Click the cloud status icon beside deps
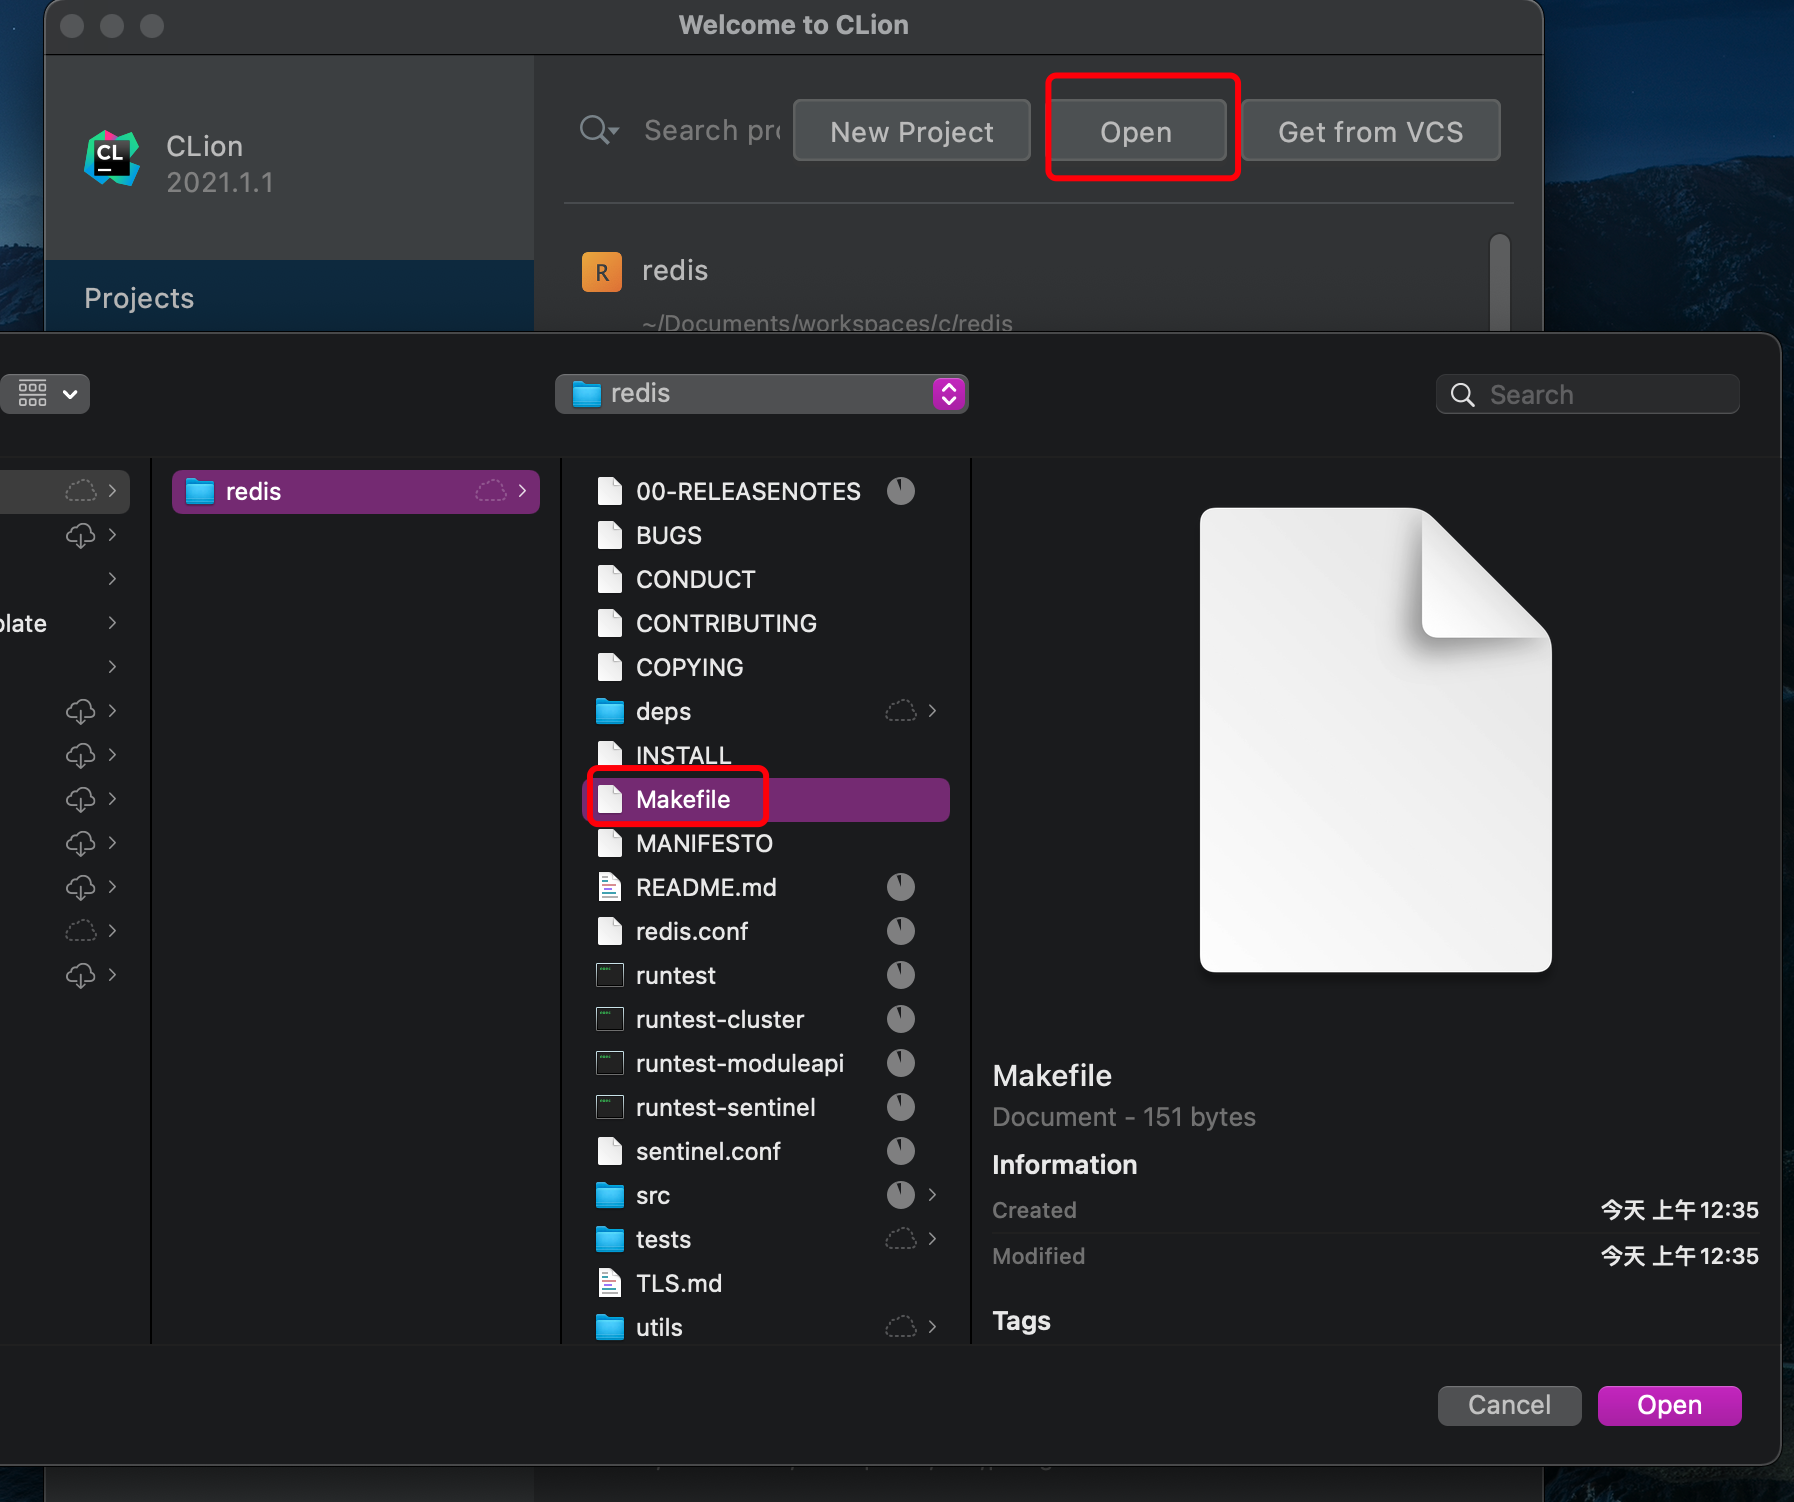 pyautogui.click(x=901, y=711)
